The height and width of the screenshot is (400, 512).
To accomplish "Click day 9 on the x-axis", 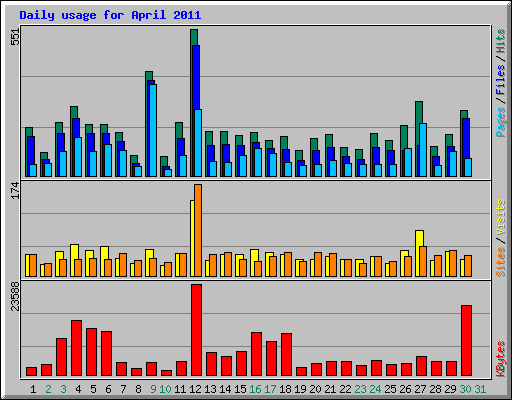I will tap(153, 389).
